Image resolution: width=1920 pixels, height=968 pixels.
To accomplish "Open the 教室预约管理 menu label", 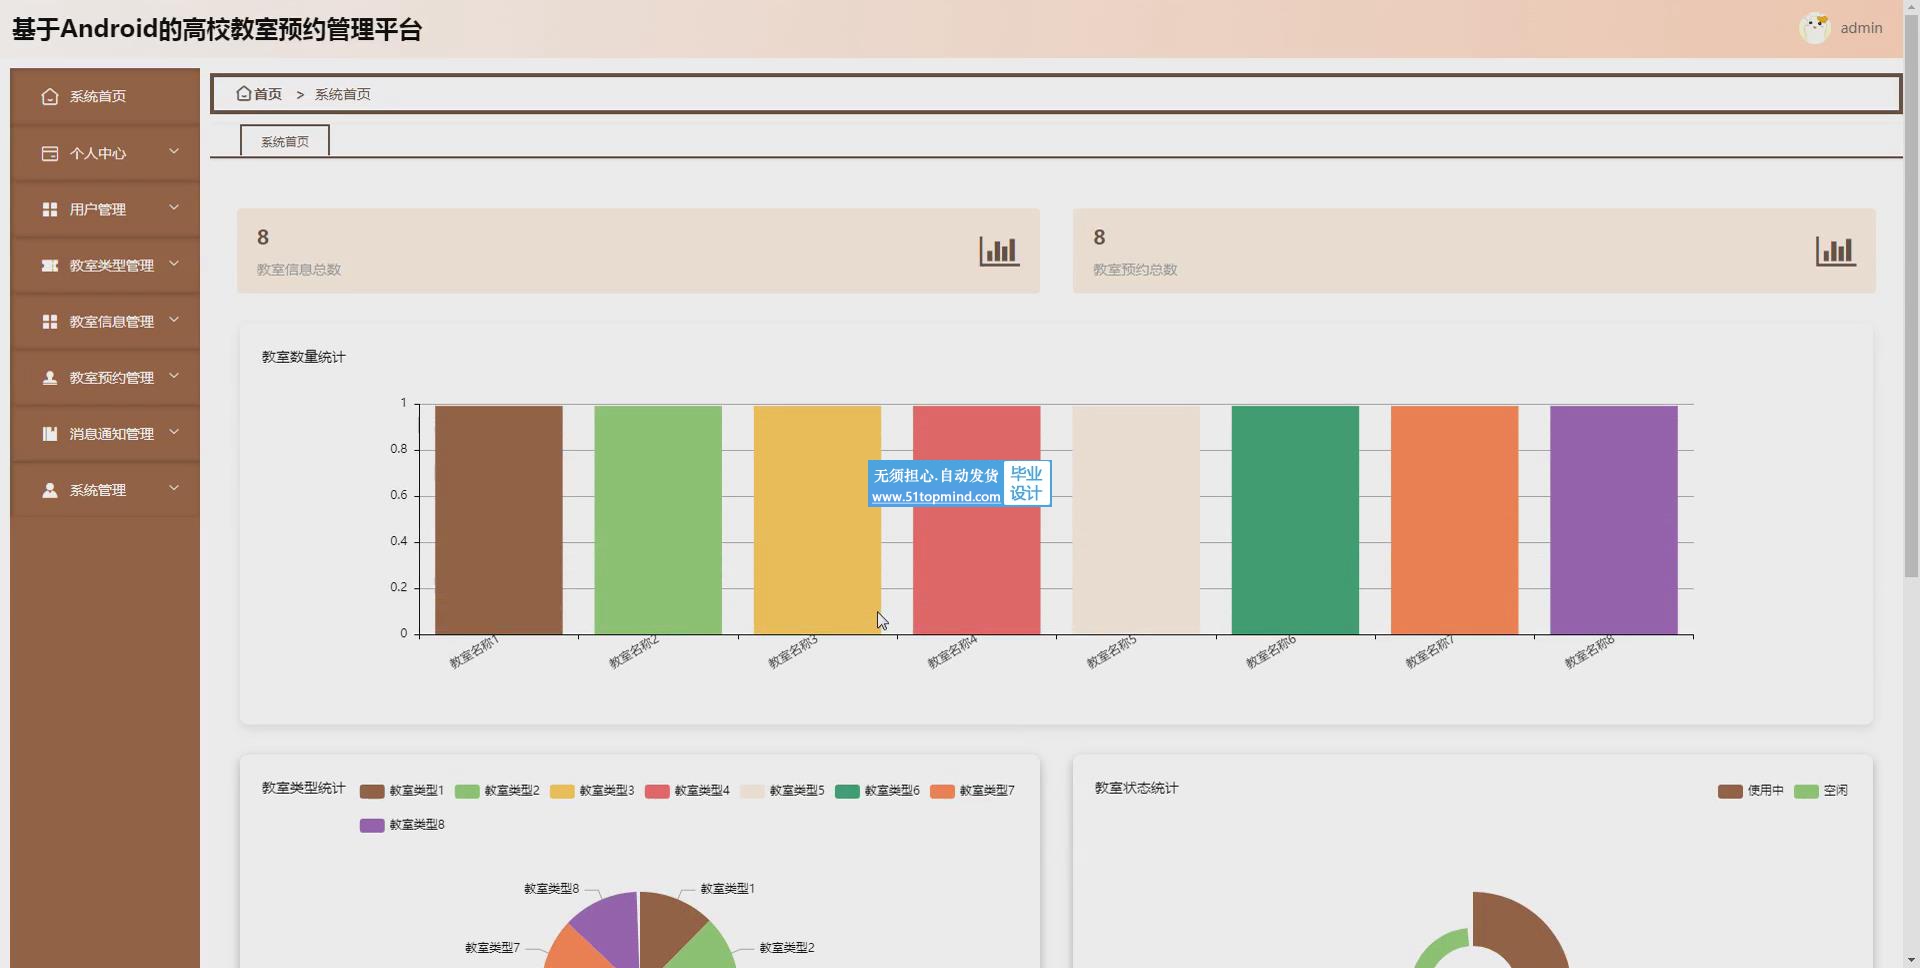I will click(x=112, y=377).
